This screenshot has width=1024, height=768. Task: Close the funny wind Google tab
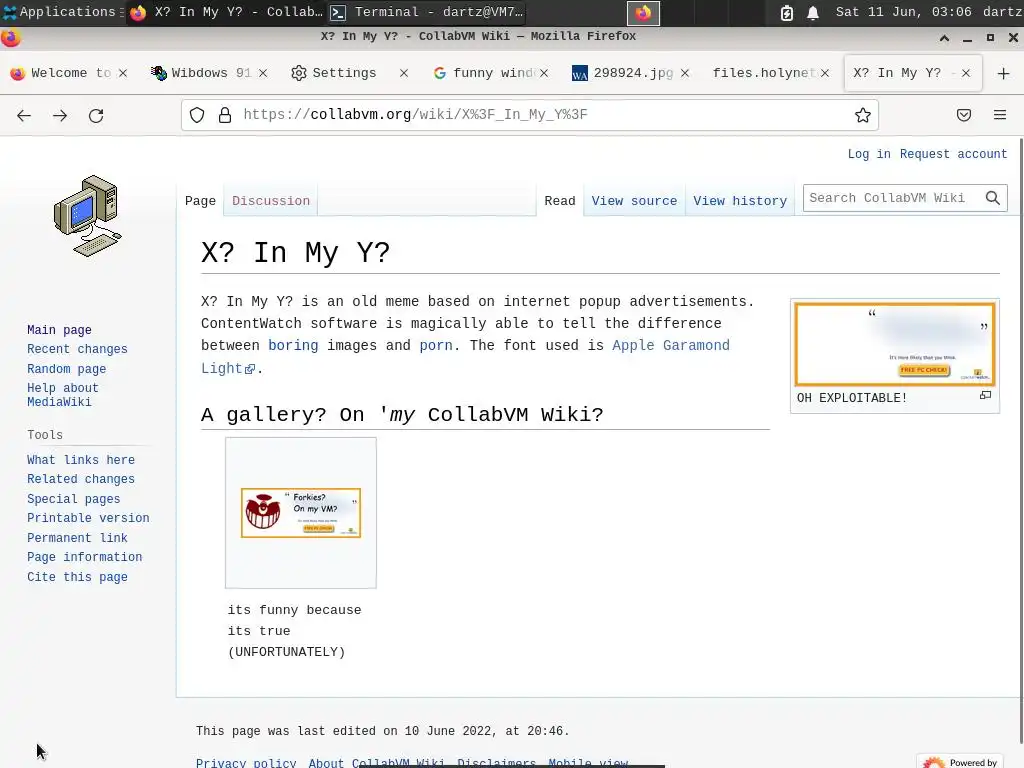point(544,73)
